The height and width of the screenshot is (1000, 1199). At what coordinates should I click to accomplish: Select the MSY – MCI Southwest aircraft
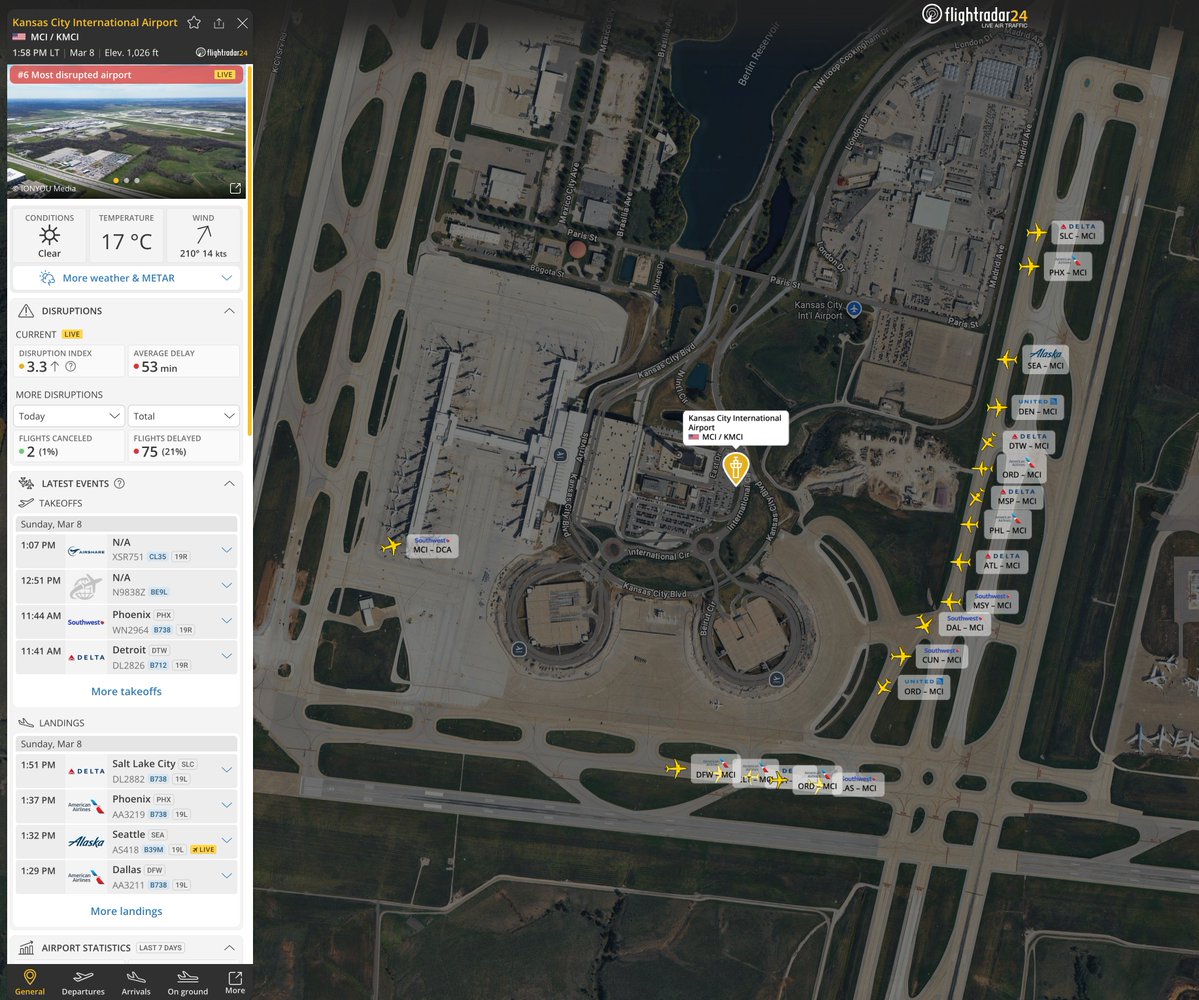[950, 602]
